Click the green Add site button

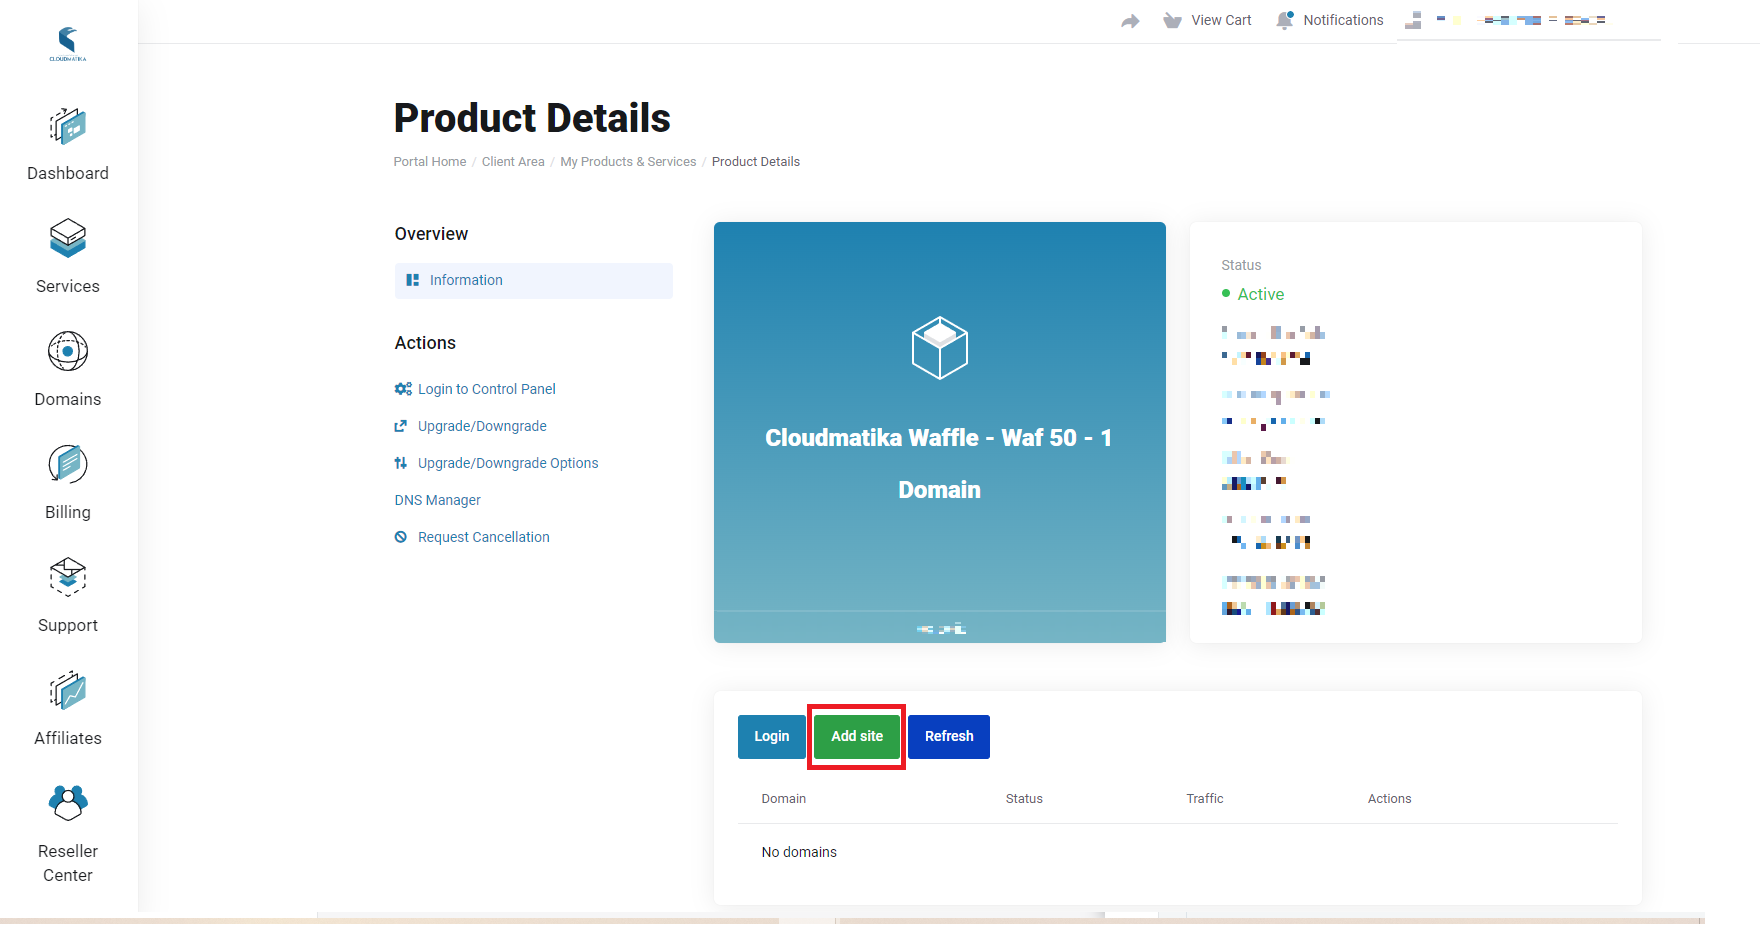pyautogui.click(x=857, y=737)
